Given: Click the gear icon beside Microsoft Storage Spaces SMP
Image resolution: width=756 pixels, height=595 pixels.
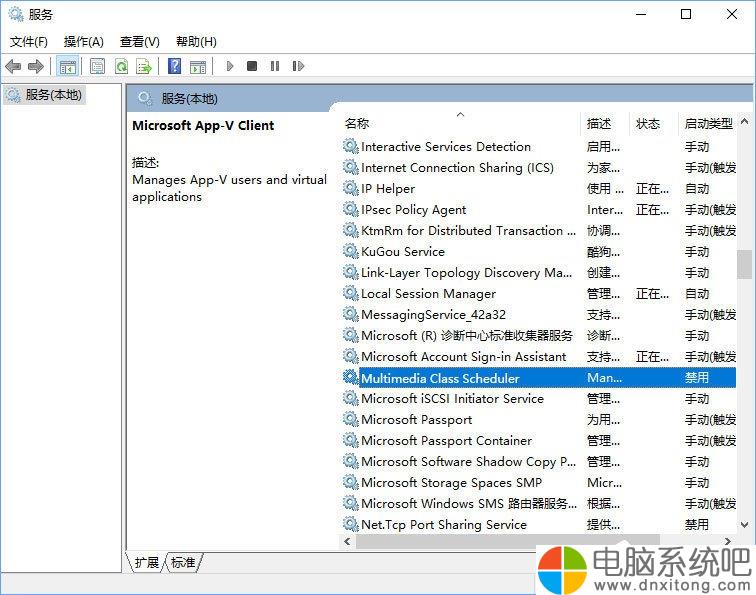Looking at the screenshot, I should click(x=351, y=482).
